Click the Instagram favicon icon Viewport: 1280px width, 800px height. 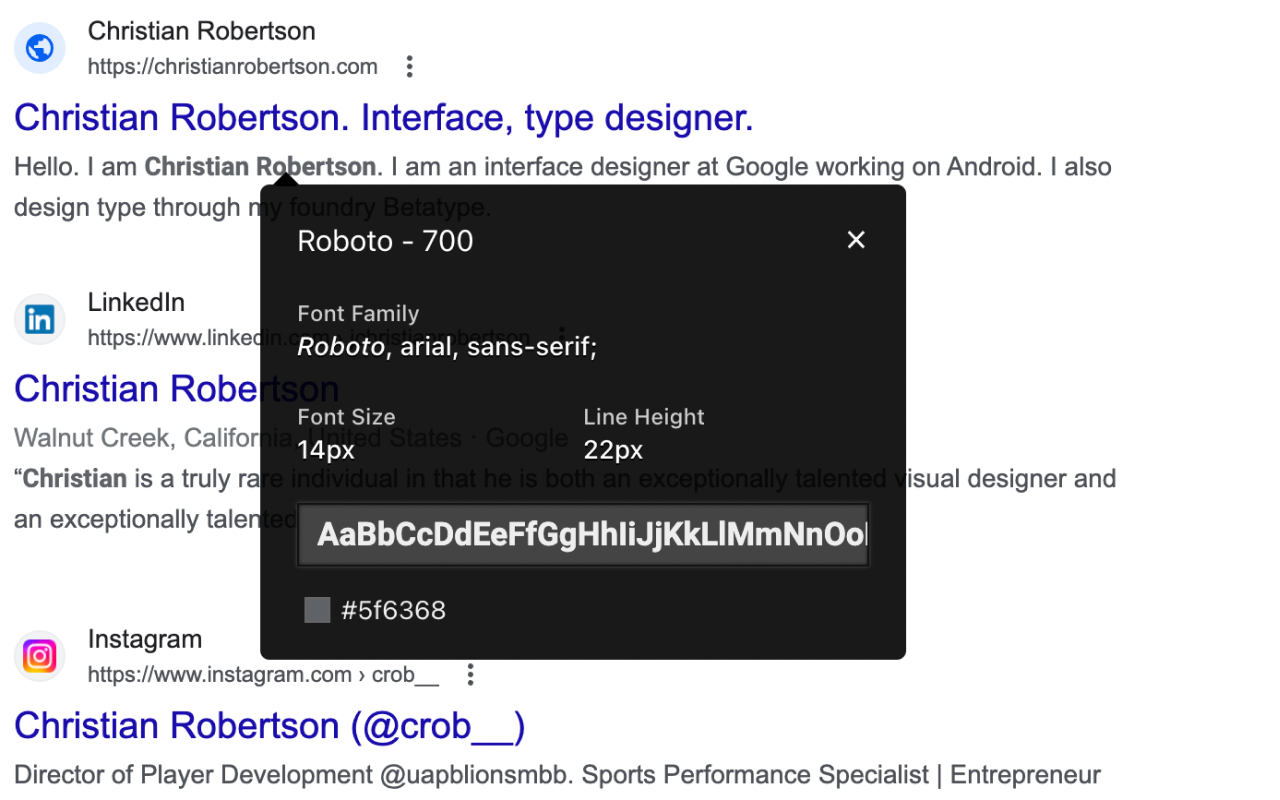(40, 656)
